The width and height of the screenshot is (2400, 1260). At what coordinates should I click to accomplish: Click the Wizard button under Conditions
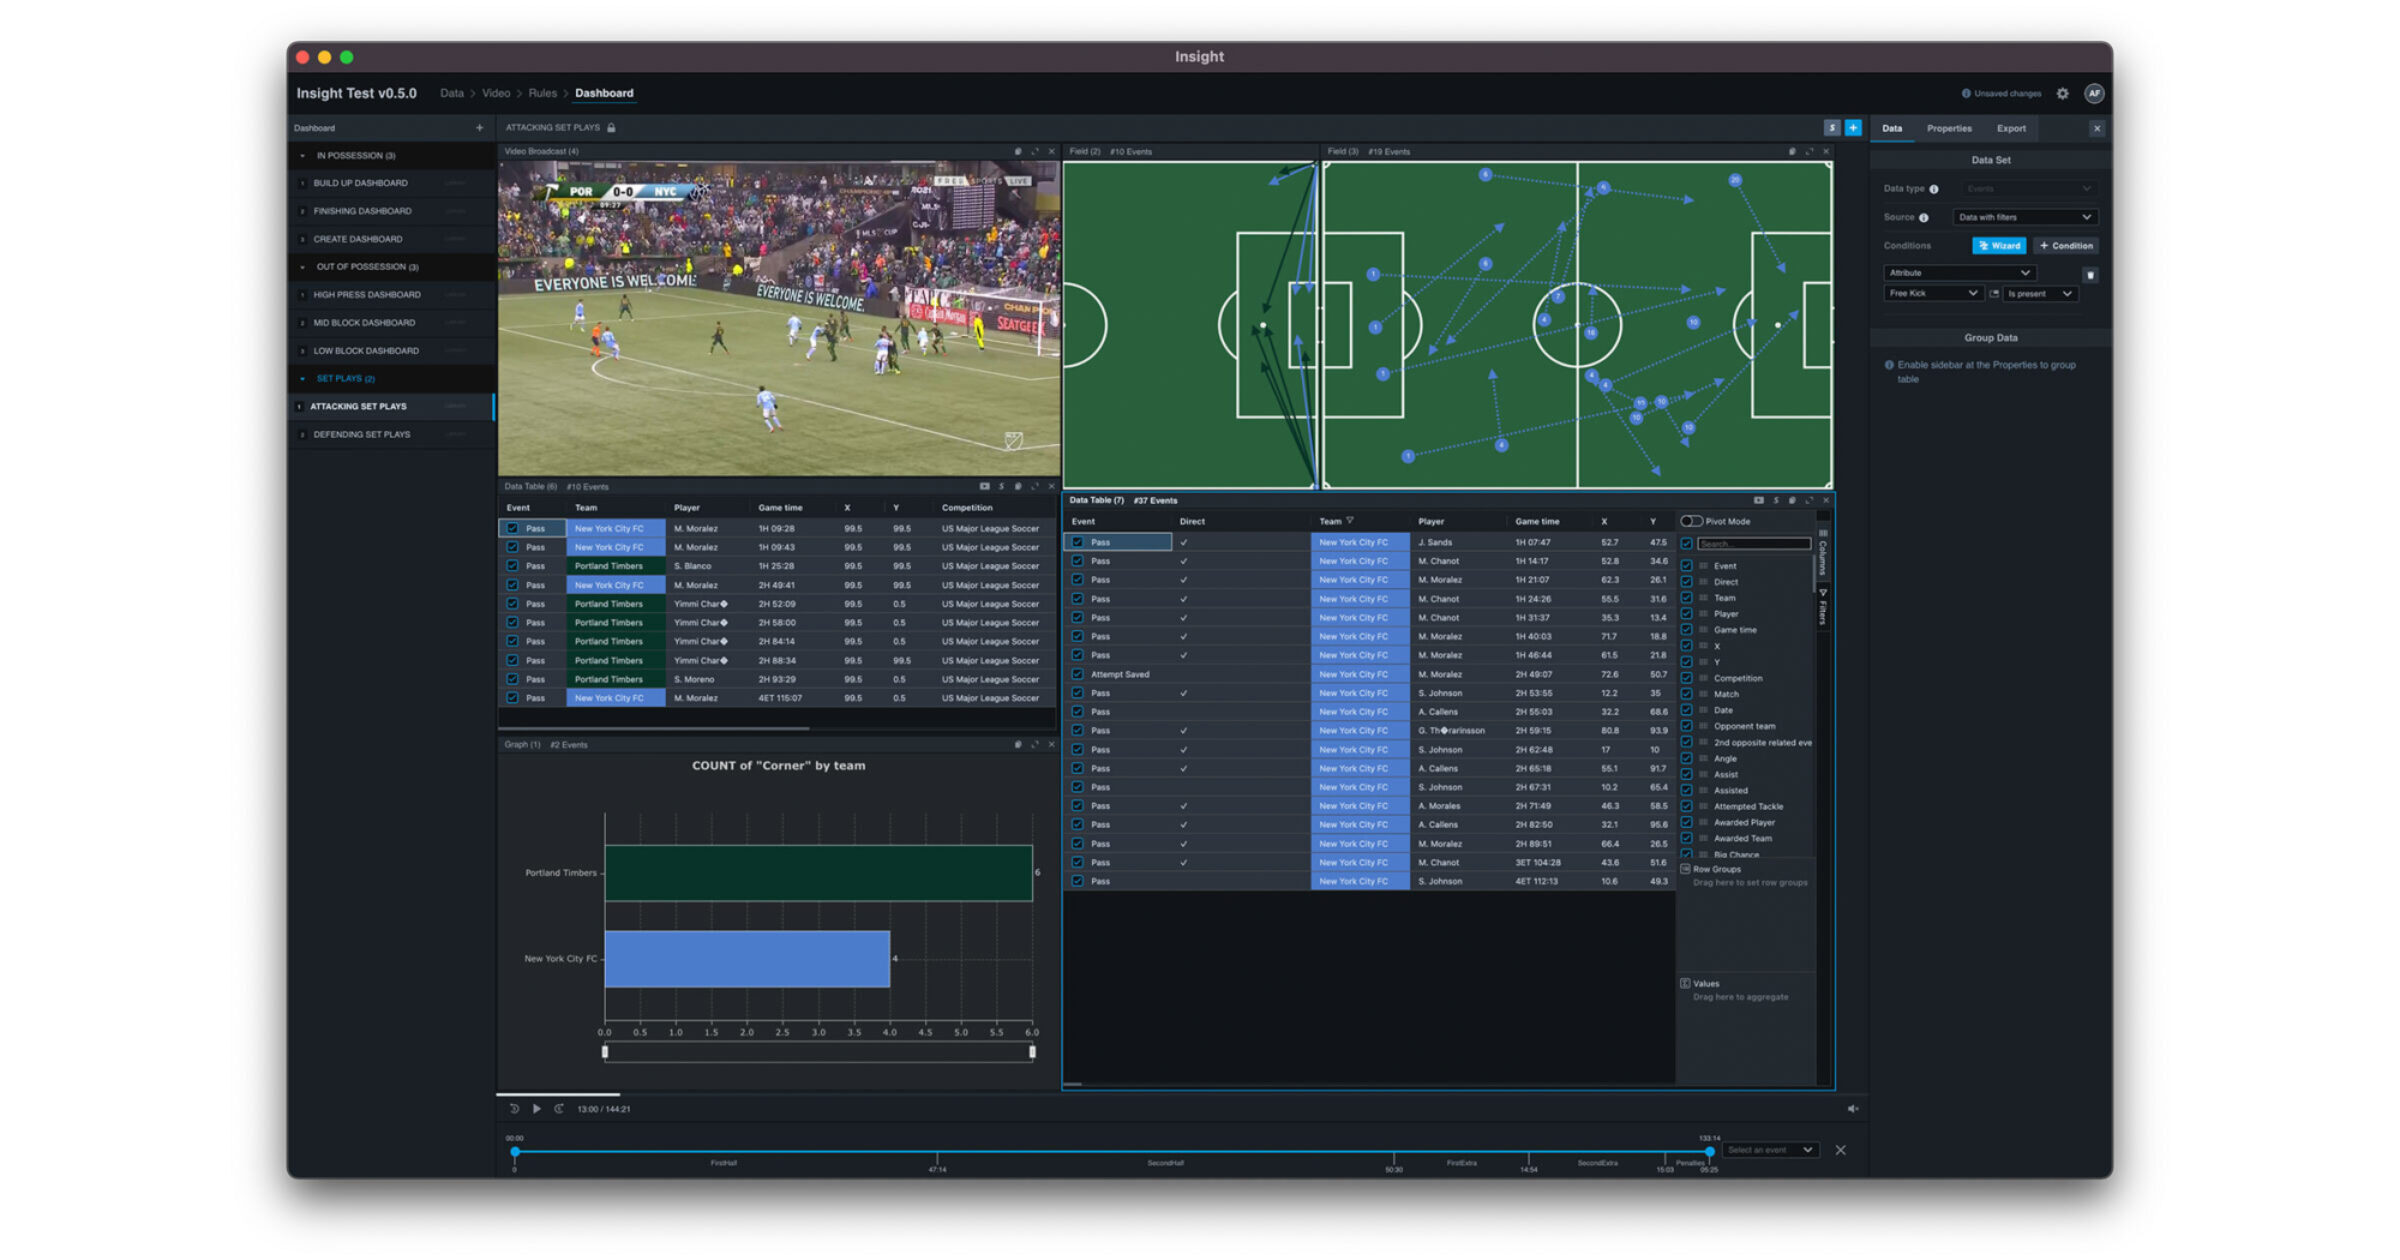(x=2000, y=245)
